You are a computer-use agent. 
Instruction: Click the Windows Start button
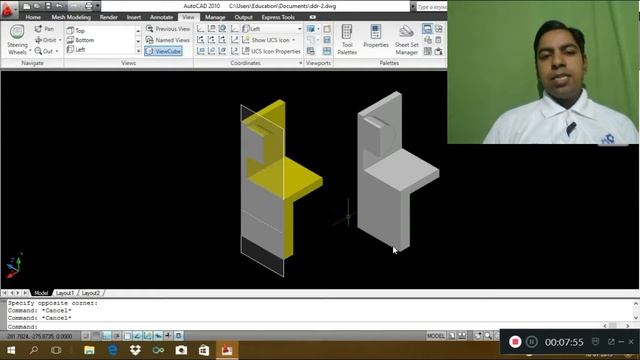tap(11, 350)
